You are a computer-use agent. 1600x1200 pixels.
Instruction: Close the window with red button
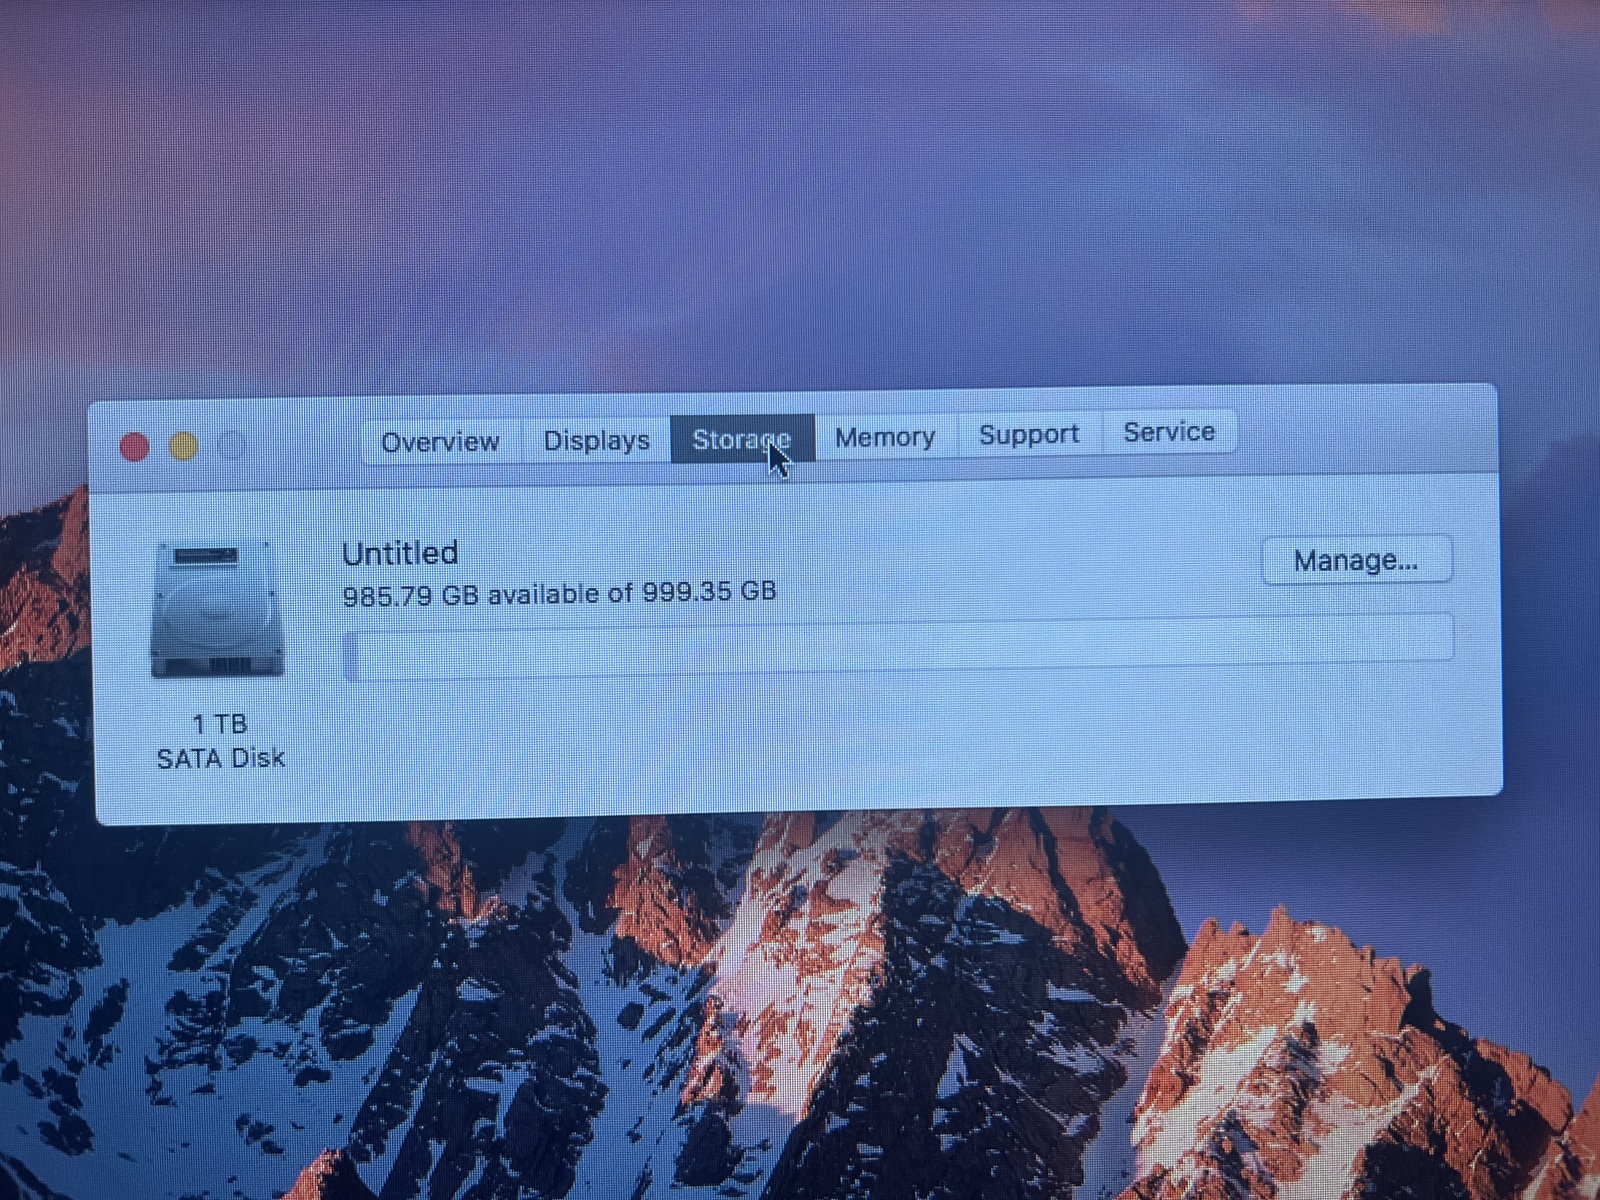pos(135,447)
